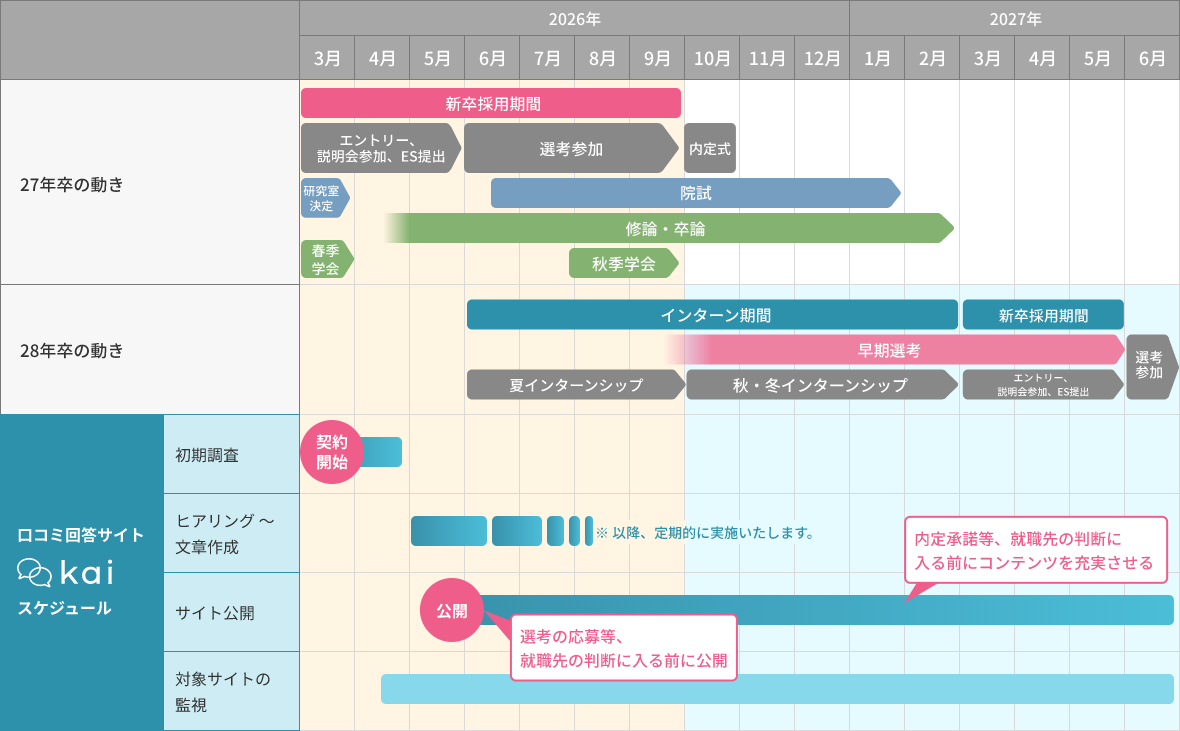Click the 修論・卒論 green bar
This screenshot has height=731, width=1180.
(666, 228)
